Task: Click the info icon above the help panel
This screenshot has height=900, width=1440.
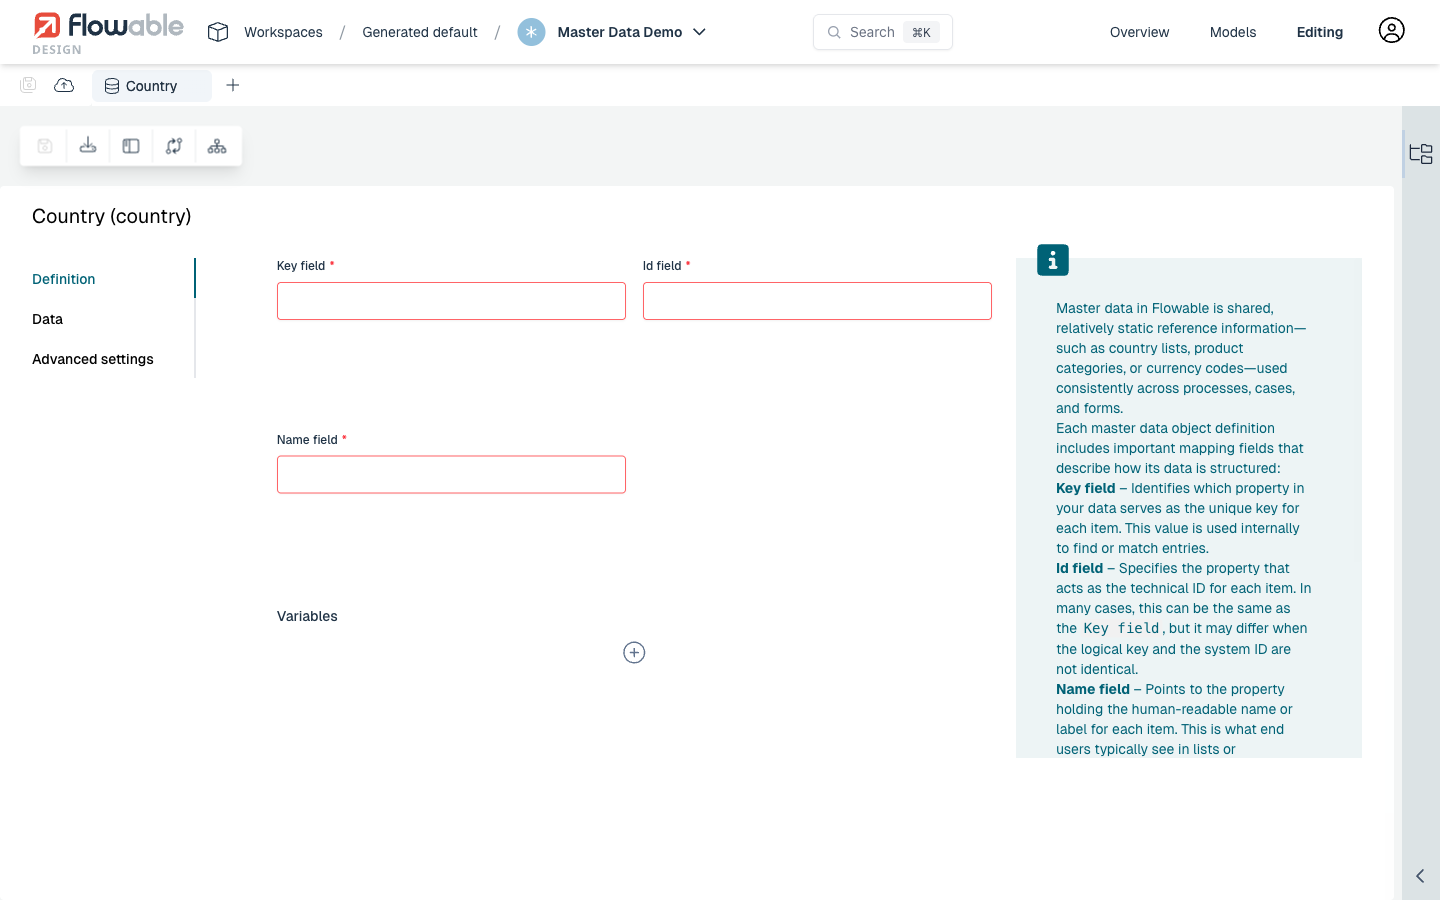Action: coord(1052,259)
